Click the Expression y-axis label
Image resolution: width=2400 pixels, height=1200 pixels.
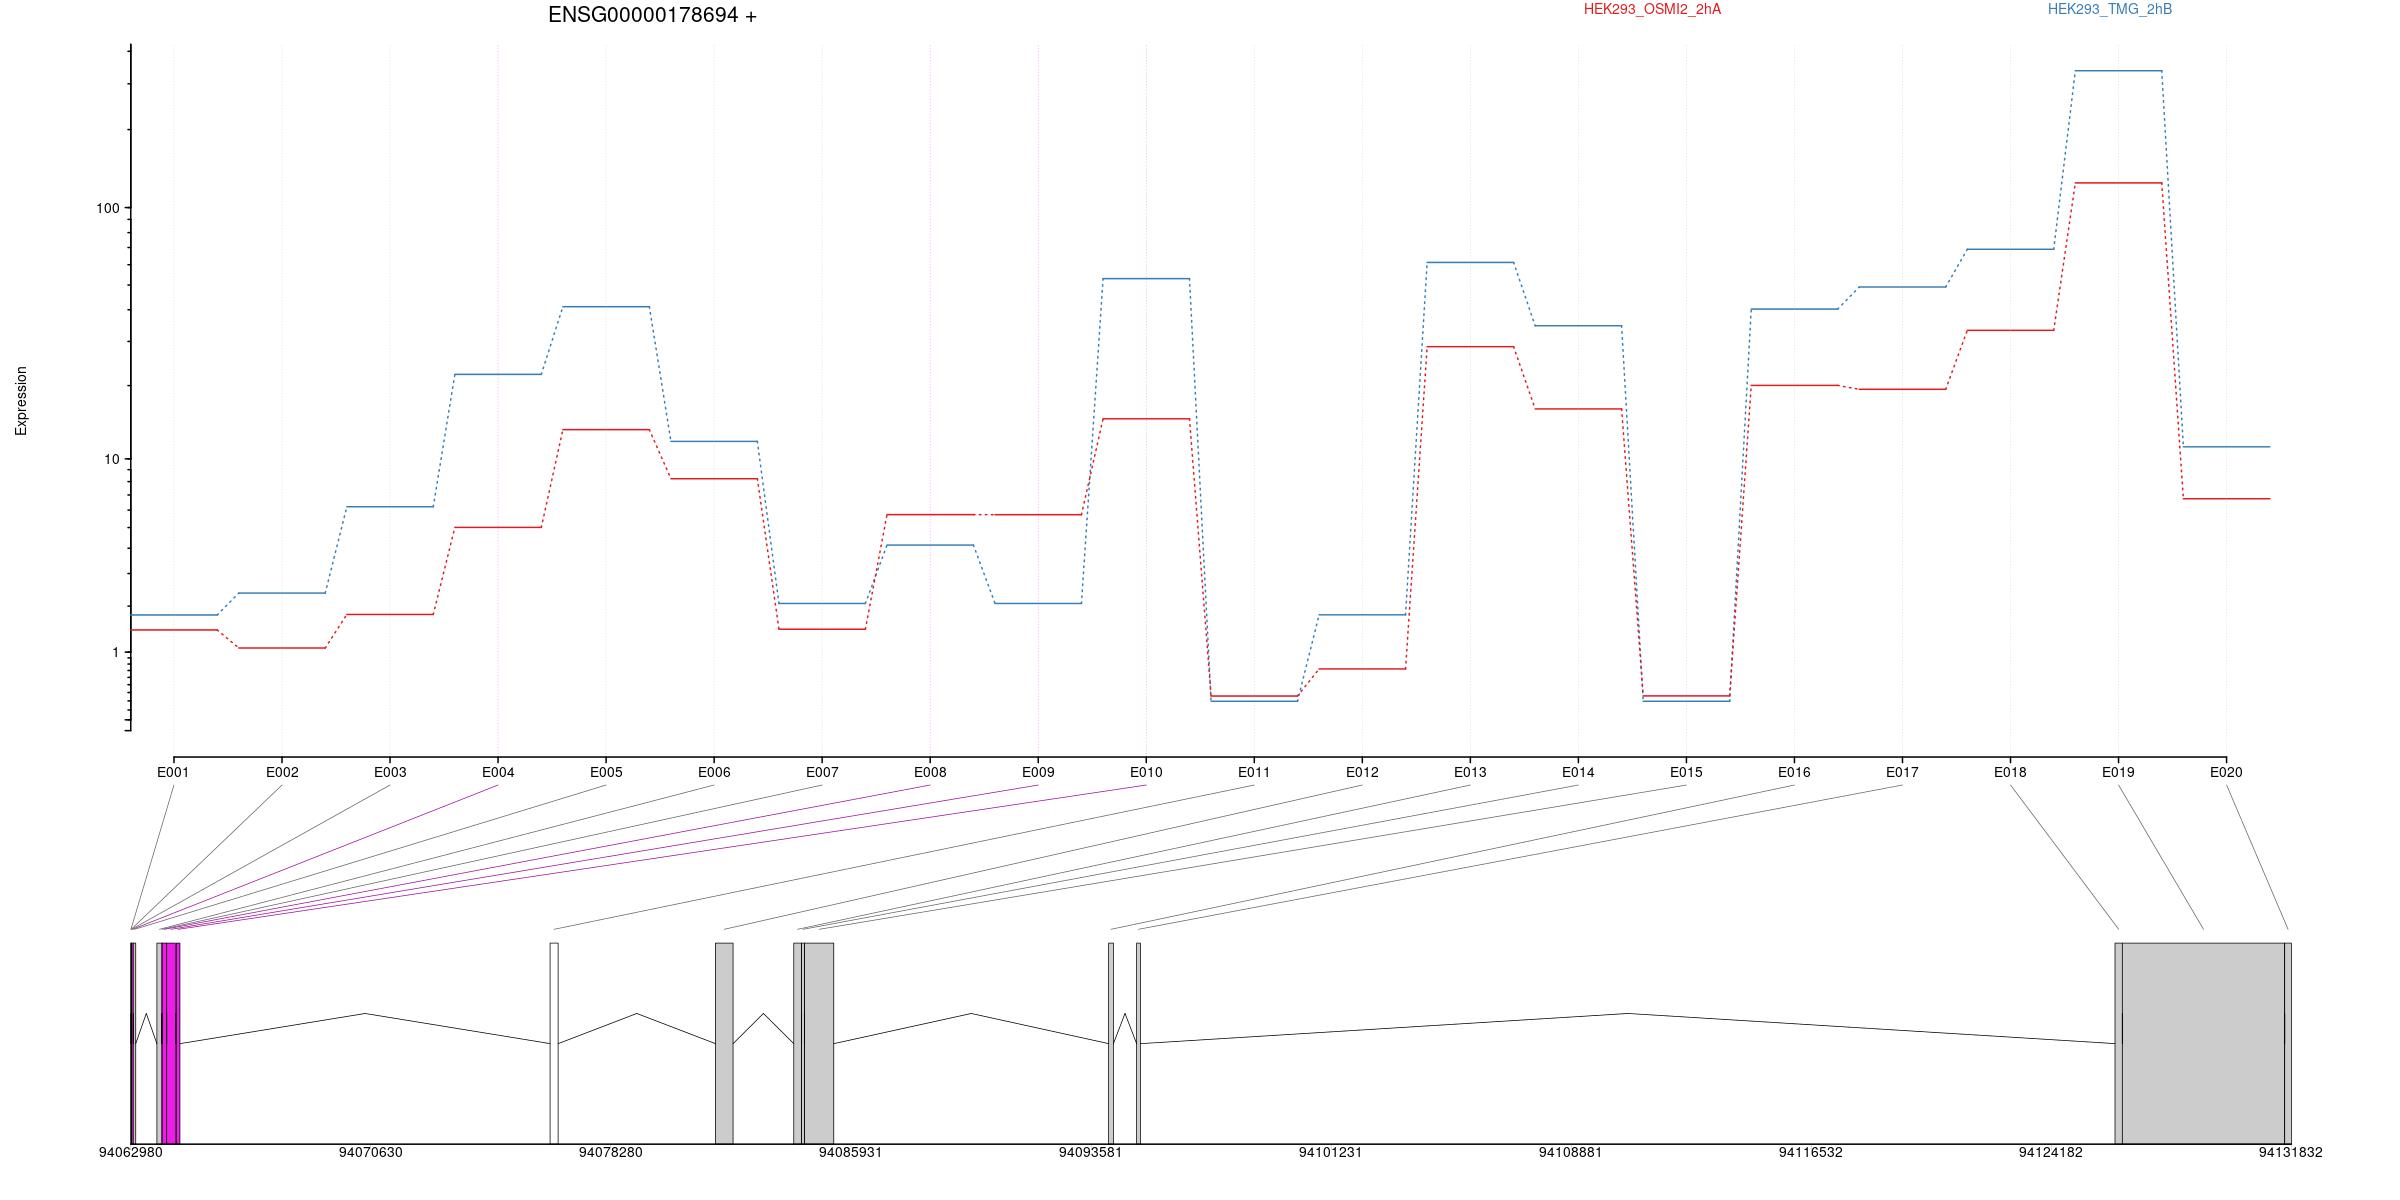[21, 400]
